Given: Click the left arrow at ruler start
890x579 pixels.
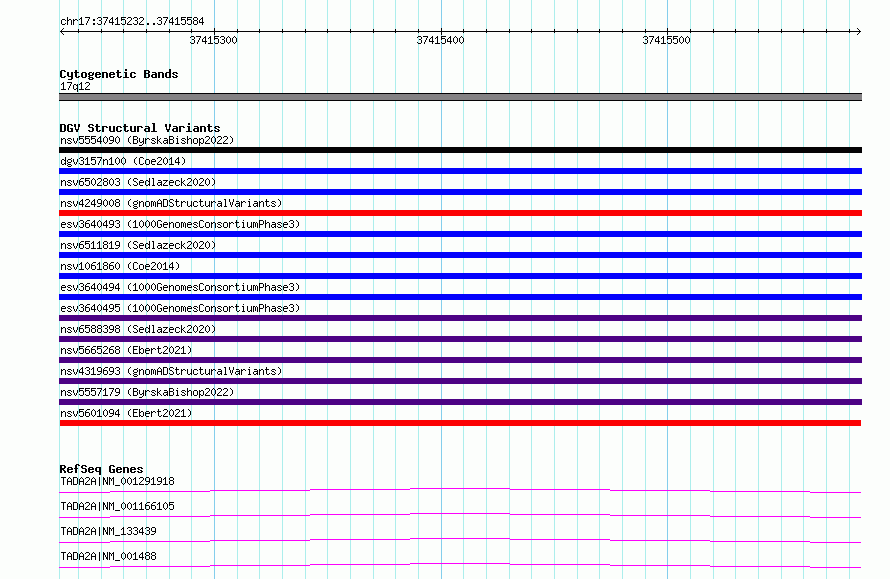Looking at the screenshot, I should point(62,32).
